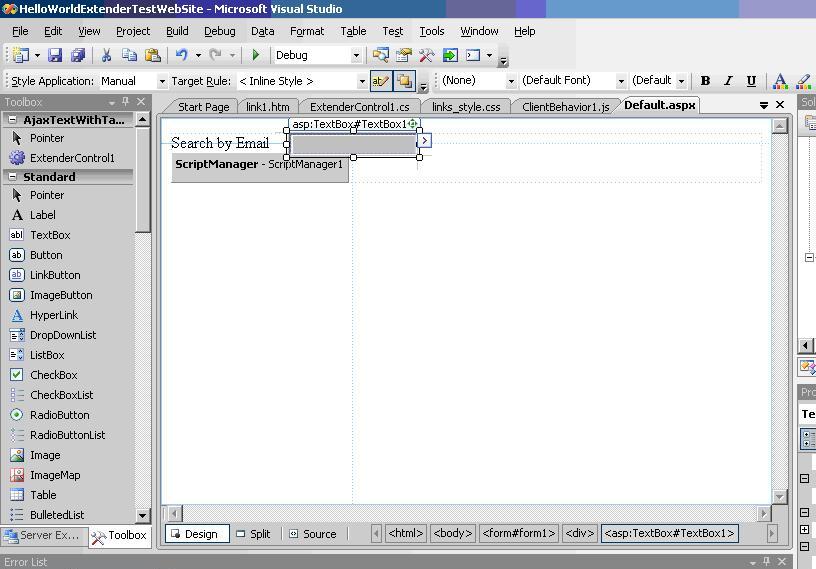This screenshot has width=816, height=569.
Task: Click the Foreground Color A icon
Action: click(780, 81)
